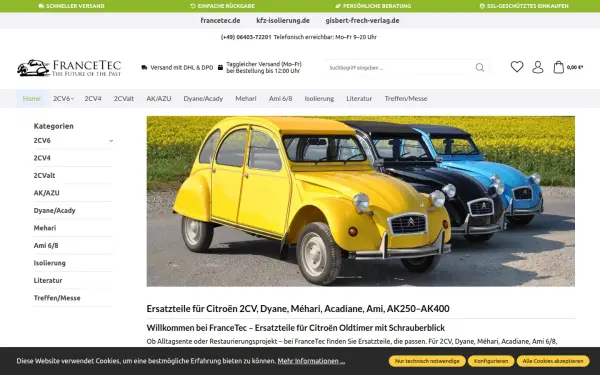This screenshot has height=375, width=600.
Task: Accept all cookies with Alle Cookies akzeptieren
Action: [553, 361]
